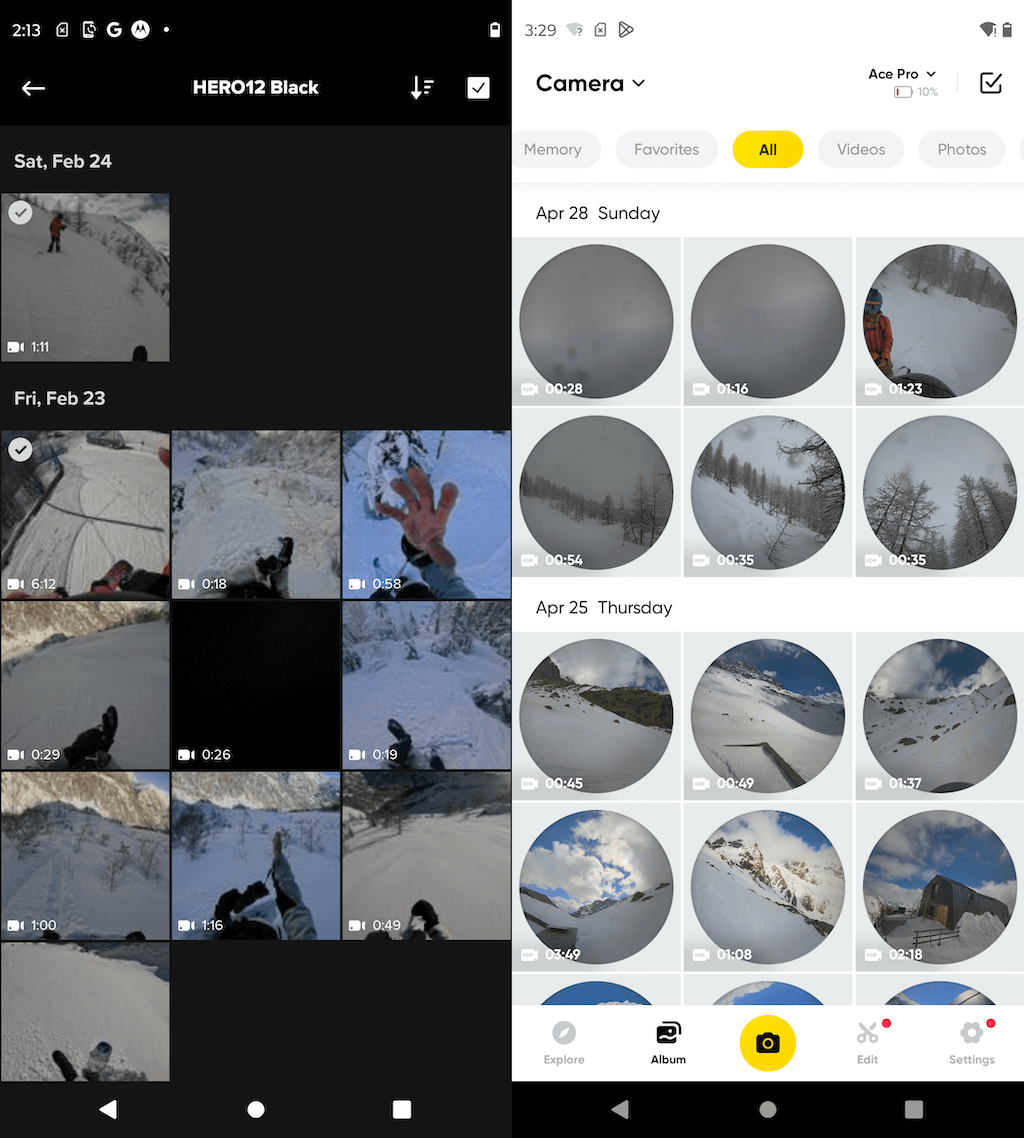Image resolution: width=1024 pixels, height=1138 pixels.
Task: Tap the Google icon in left status bar
Action: point(114,30)
